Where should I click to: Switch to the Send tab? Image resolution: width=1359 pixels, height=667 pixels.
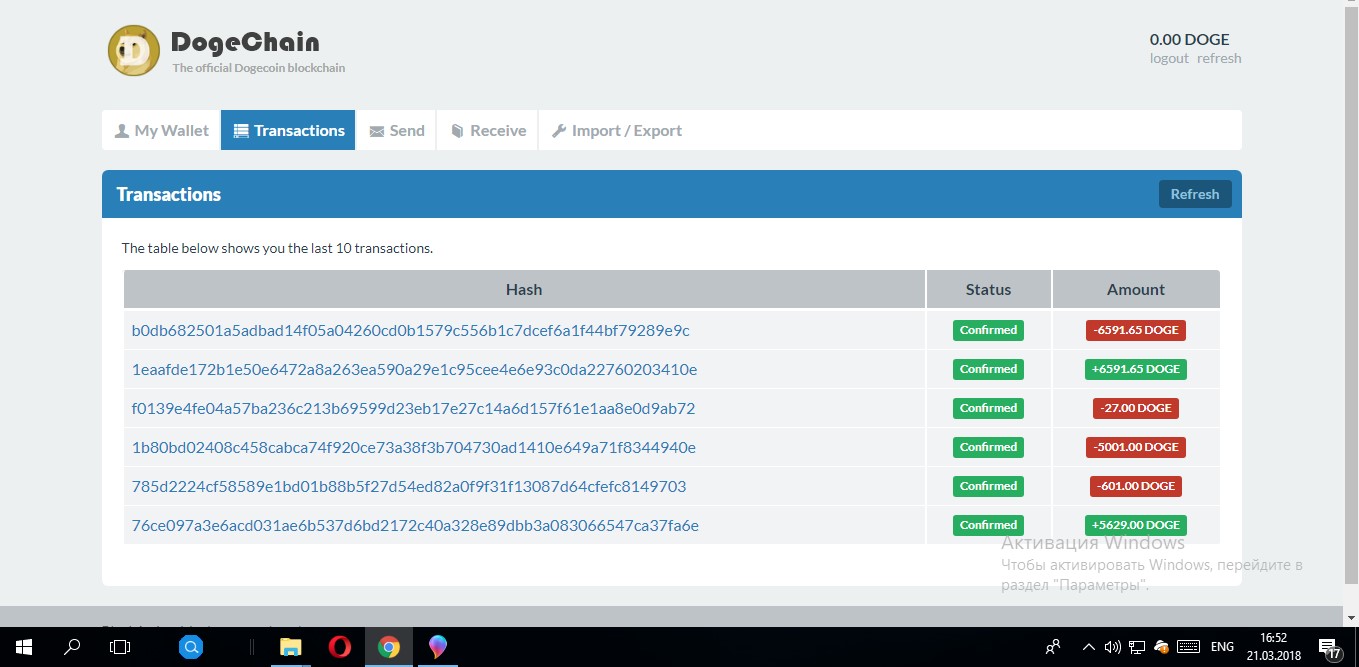(396, 130)
